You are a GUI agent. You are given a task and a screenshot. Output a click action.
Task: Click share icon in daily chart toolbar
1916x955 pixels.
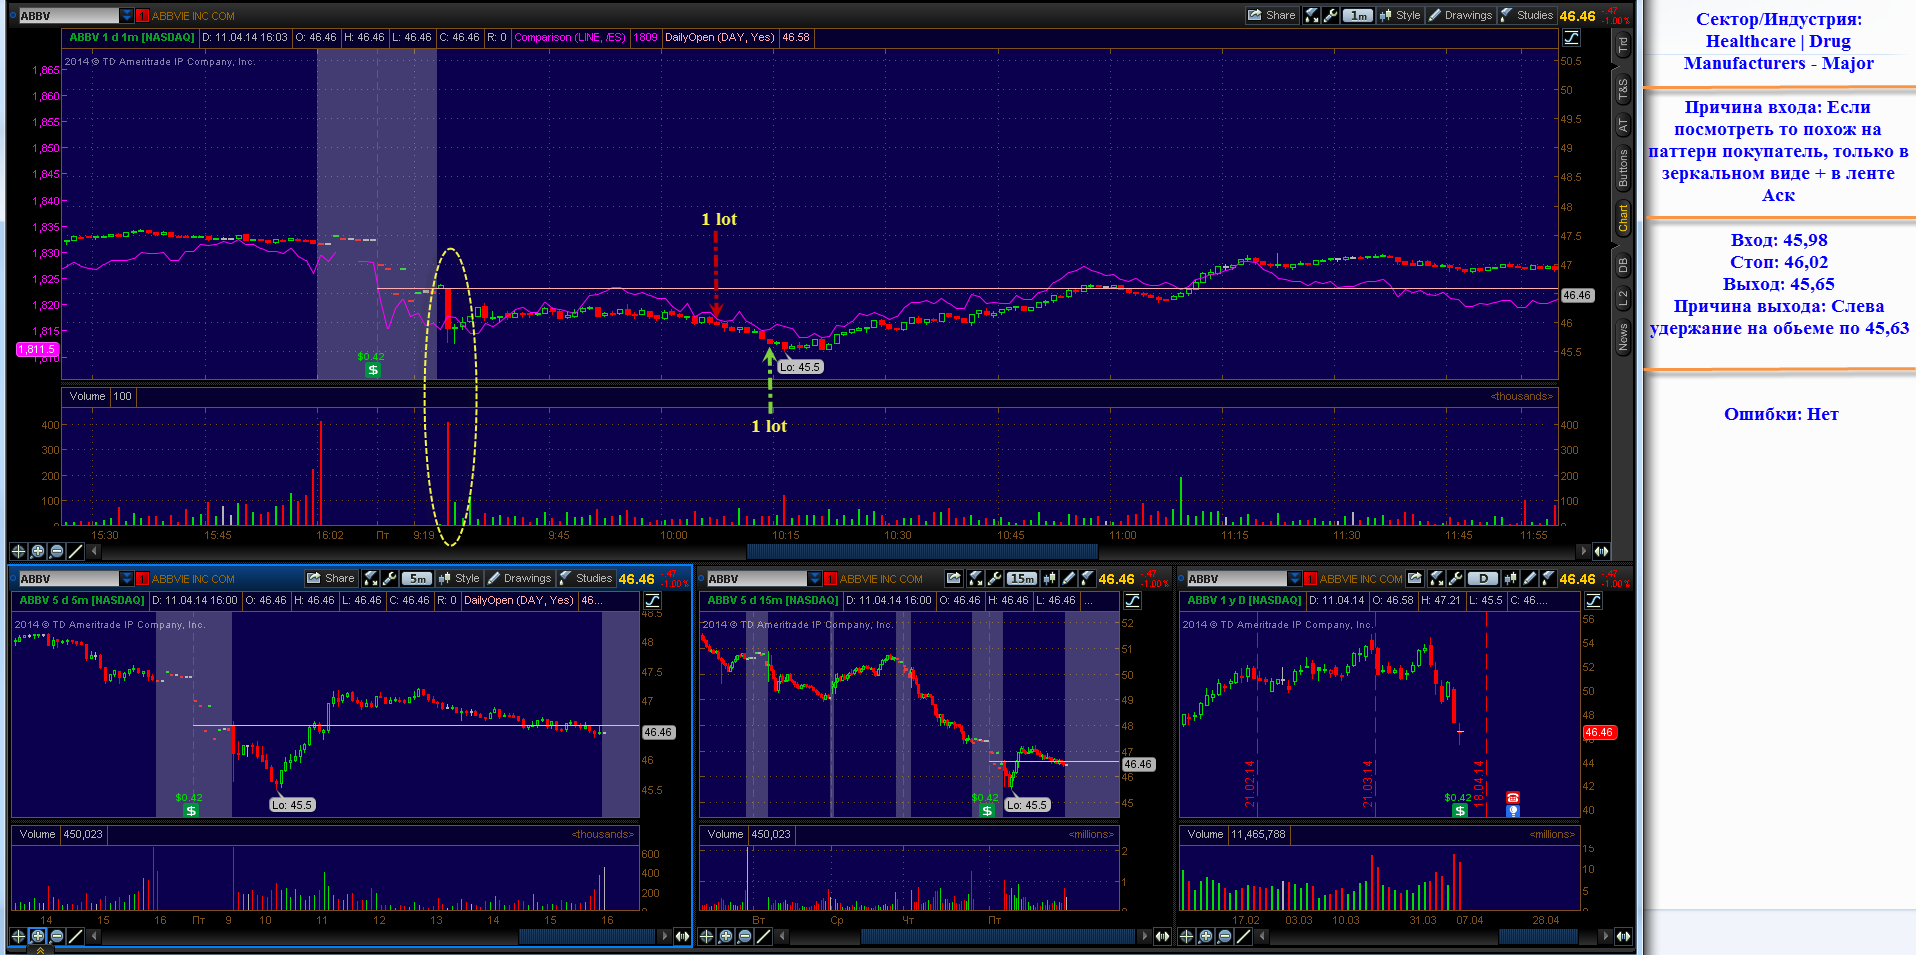tap(1414, 578)
